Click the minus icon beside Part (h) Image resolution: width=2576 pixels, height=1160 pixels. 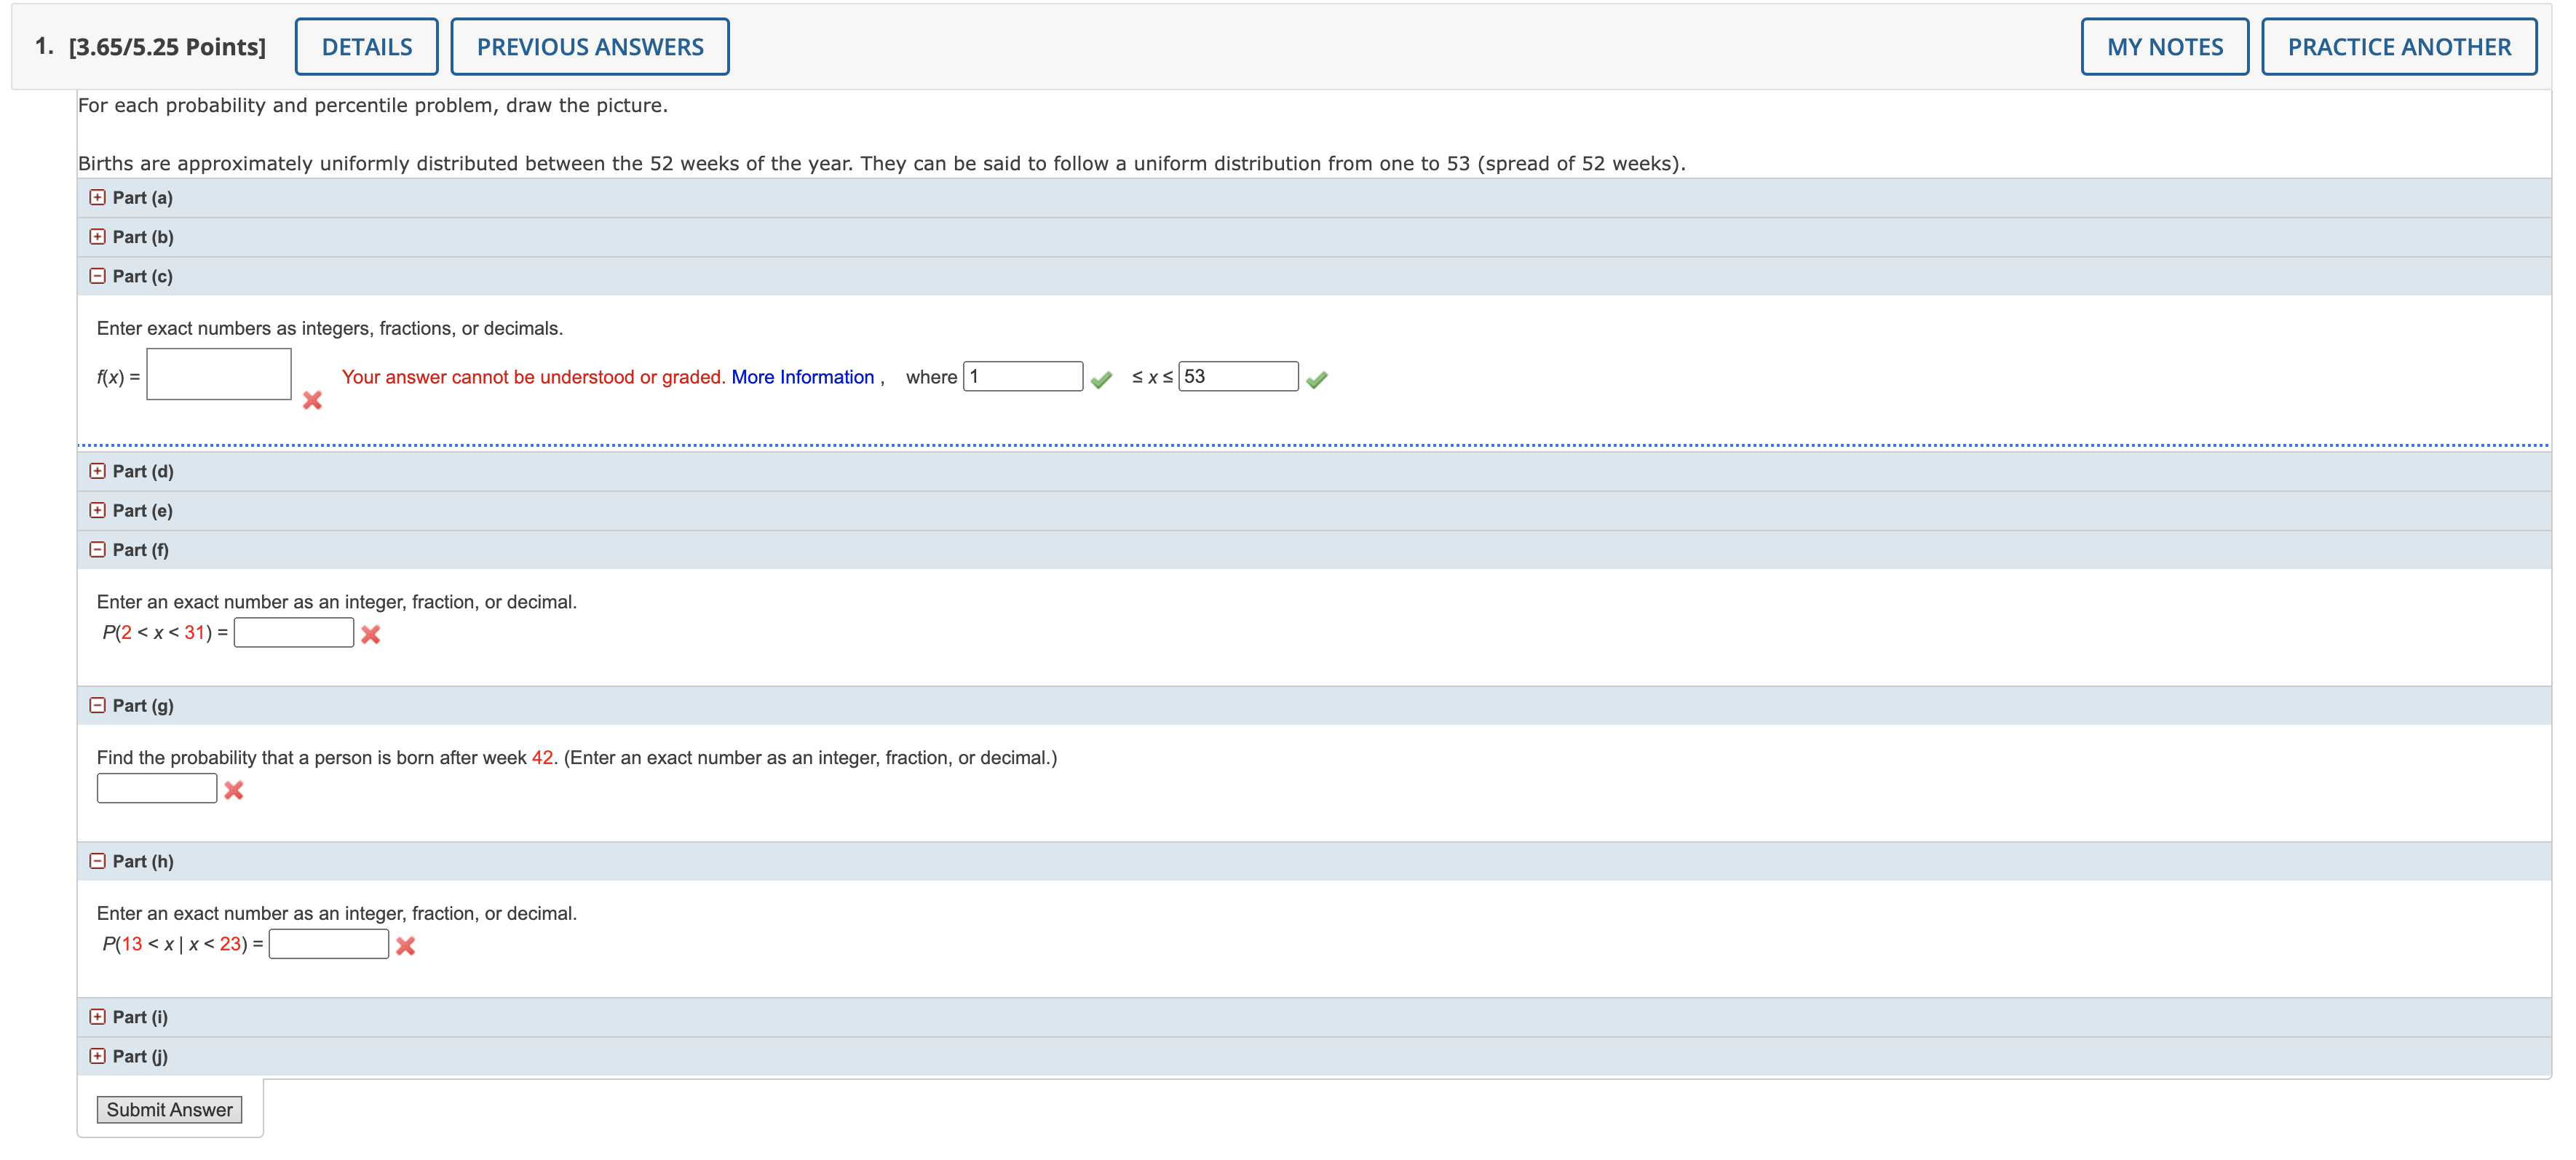coord(97,860)
